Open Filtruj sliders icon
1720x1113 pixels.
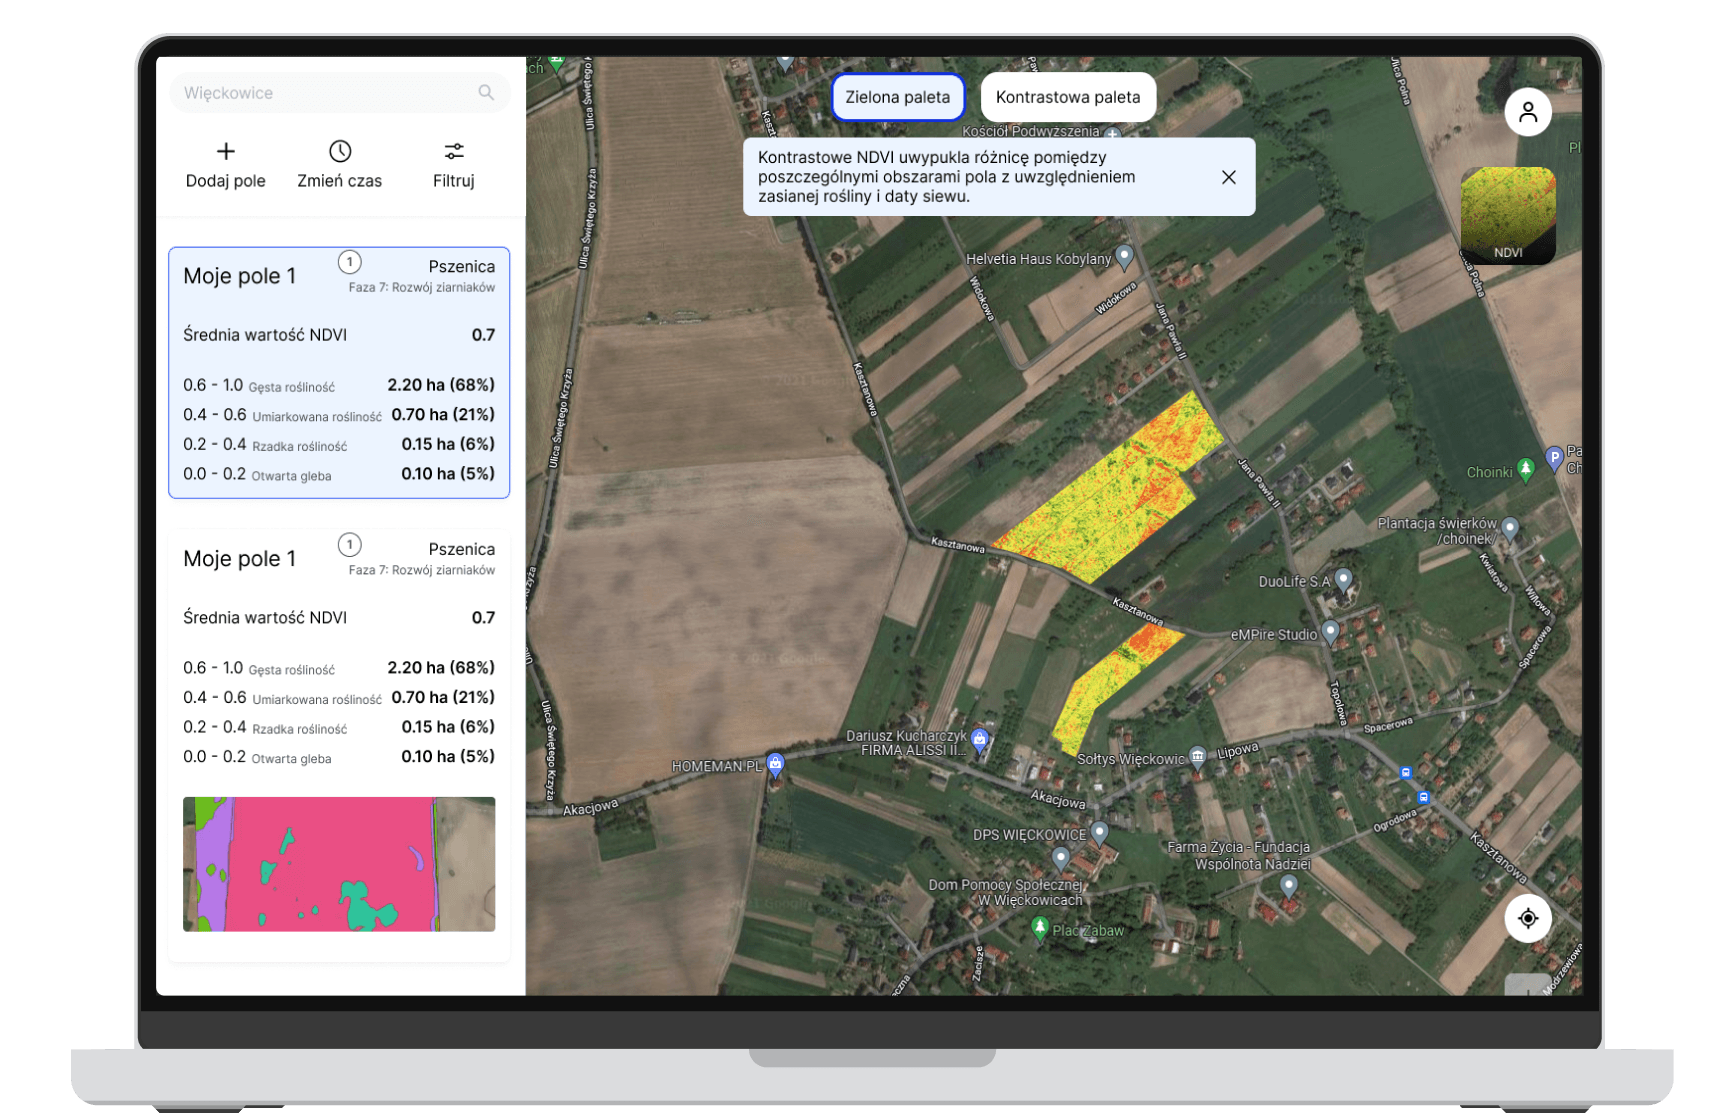[454, 151]
